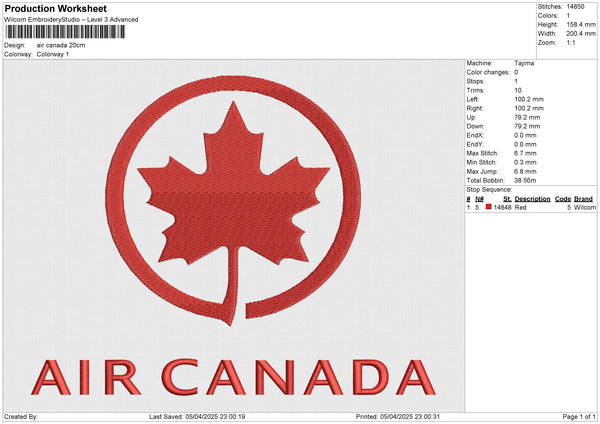Select the min stitch value 0.3 mm
Screen dimensions: 600x424
(525, 162)
